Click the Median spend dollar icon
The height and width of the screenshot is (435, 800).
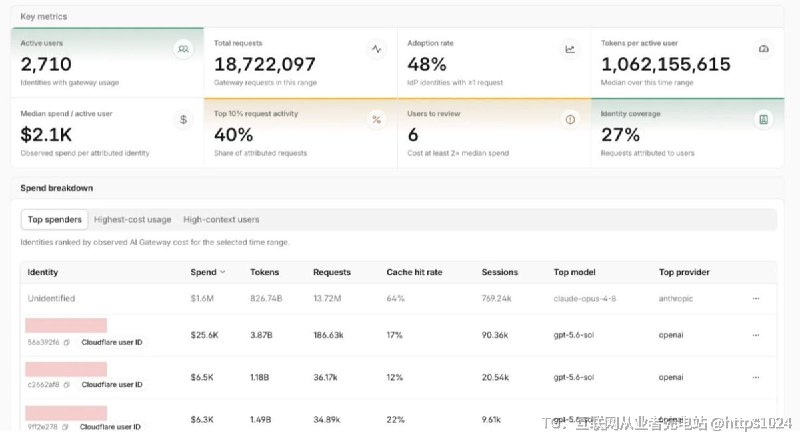(183, 120)
